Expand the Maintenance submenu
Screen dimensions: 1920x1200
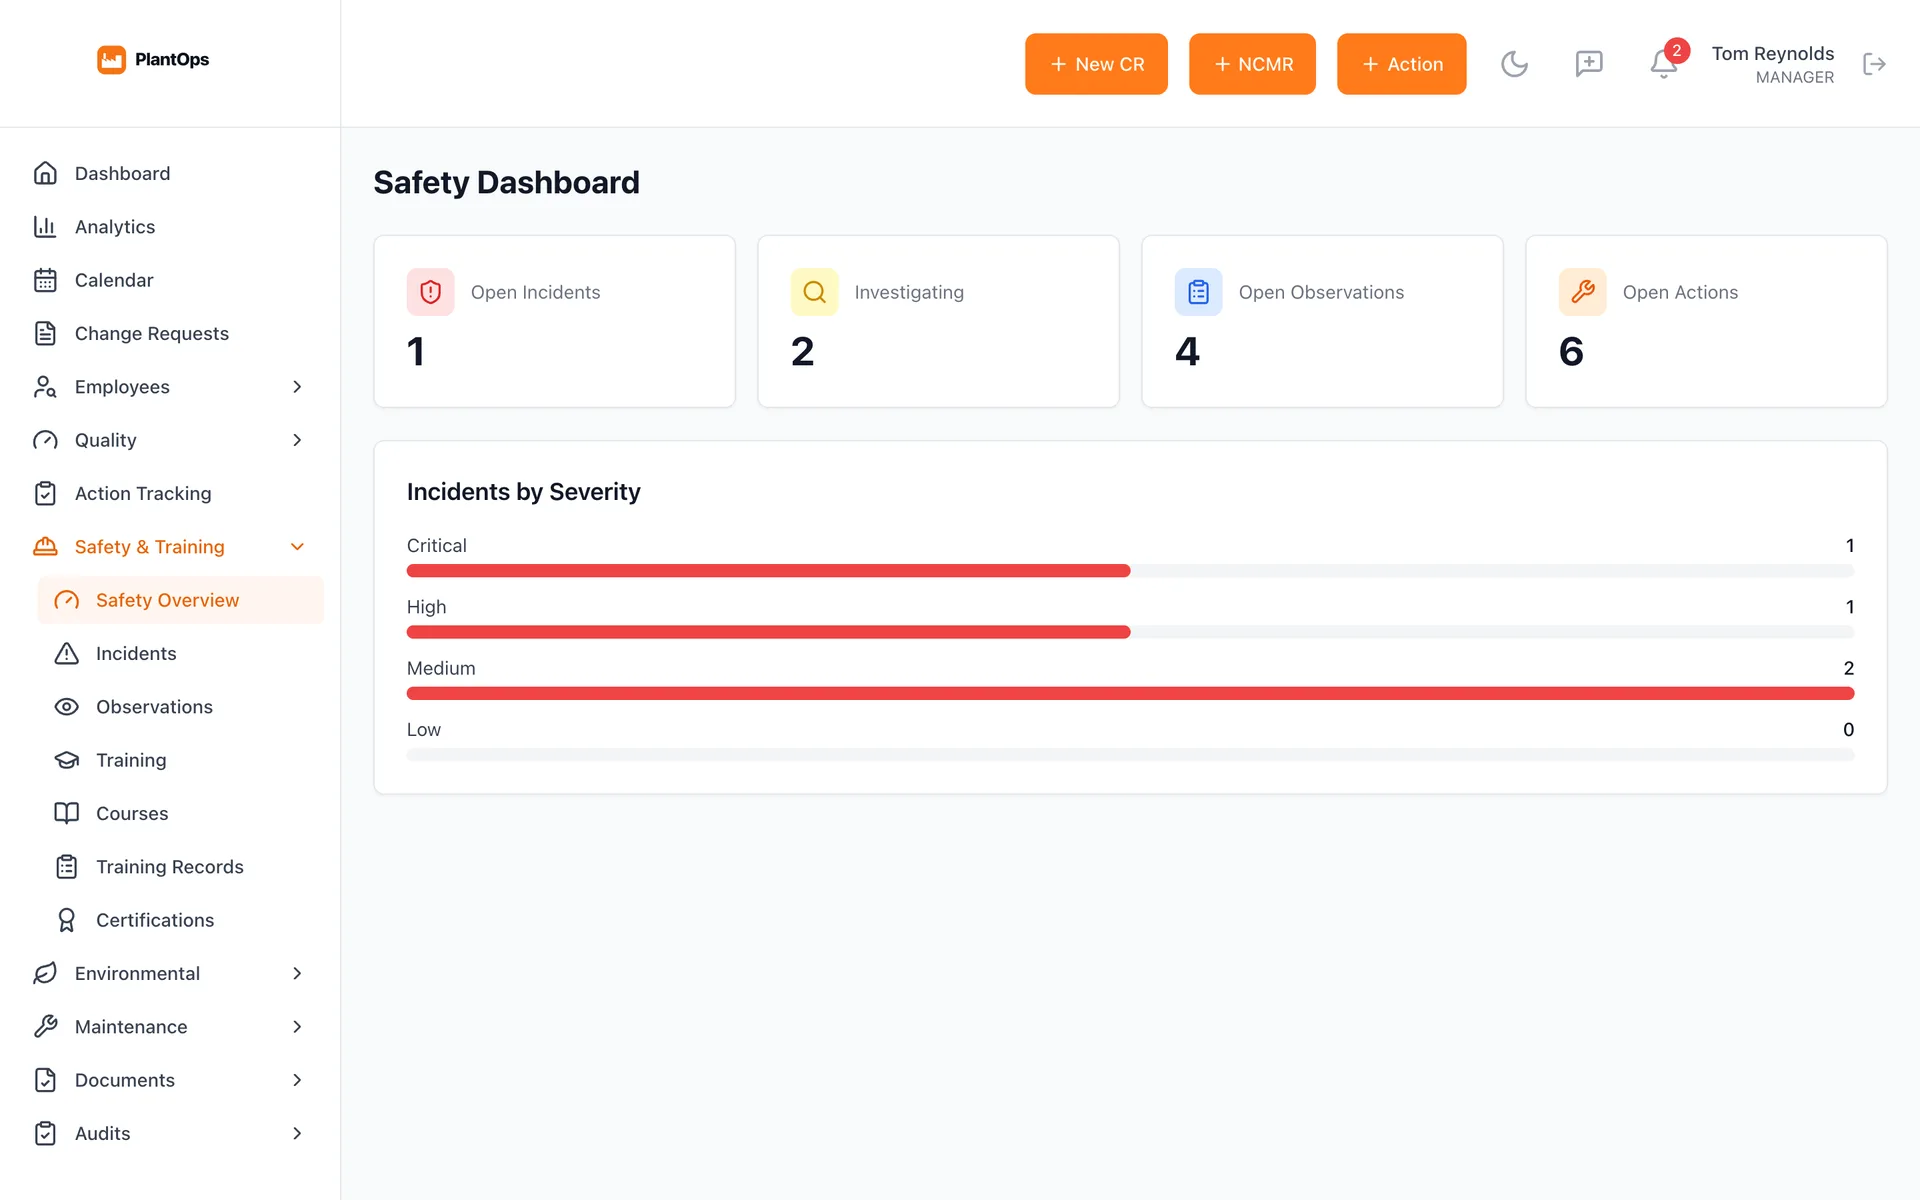pyautogui.click(x=297, y=1027)
